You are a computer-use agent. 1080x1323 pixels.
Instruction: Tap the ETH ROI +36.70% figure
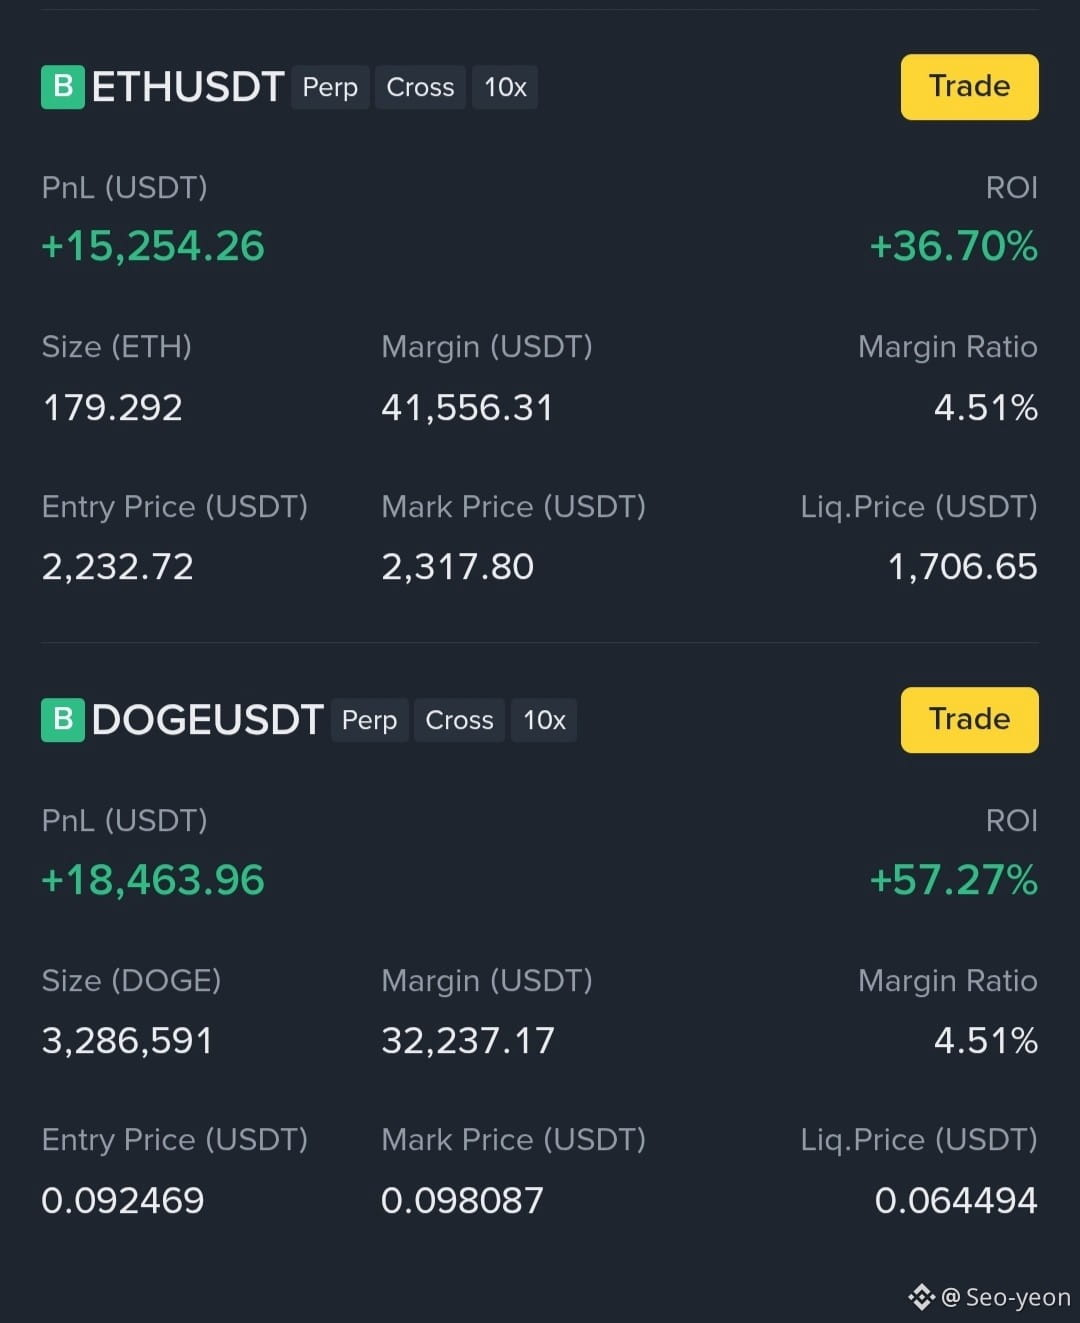[954, 246]
